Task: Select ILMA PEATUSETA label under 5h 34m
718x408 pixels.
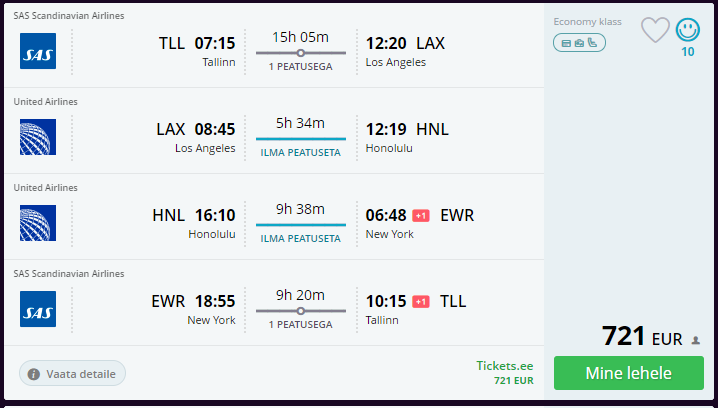Action: click(x=300, y=153)
